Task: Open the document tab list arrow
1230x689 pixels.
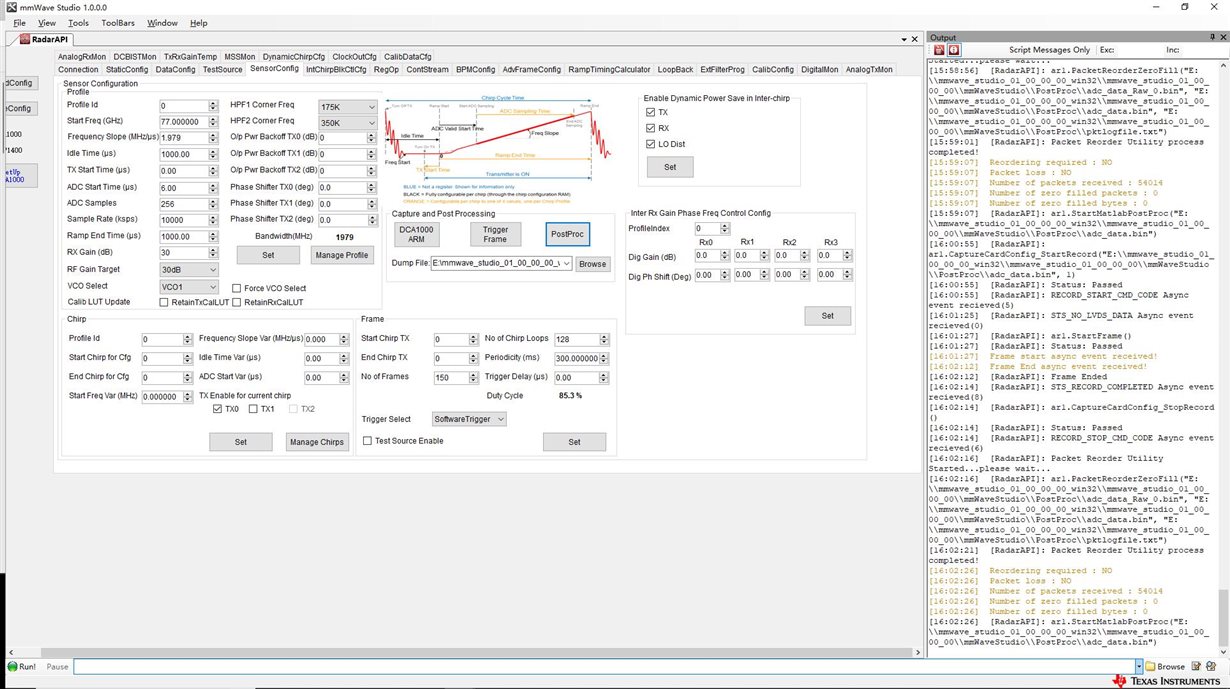Action: 904,39
